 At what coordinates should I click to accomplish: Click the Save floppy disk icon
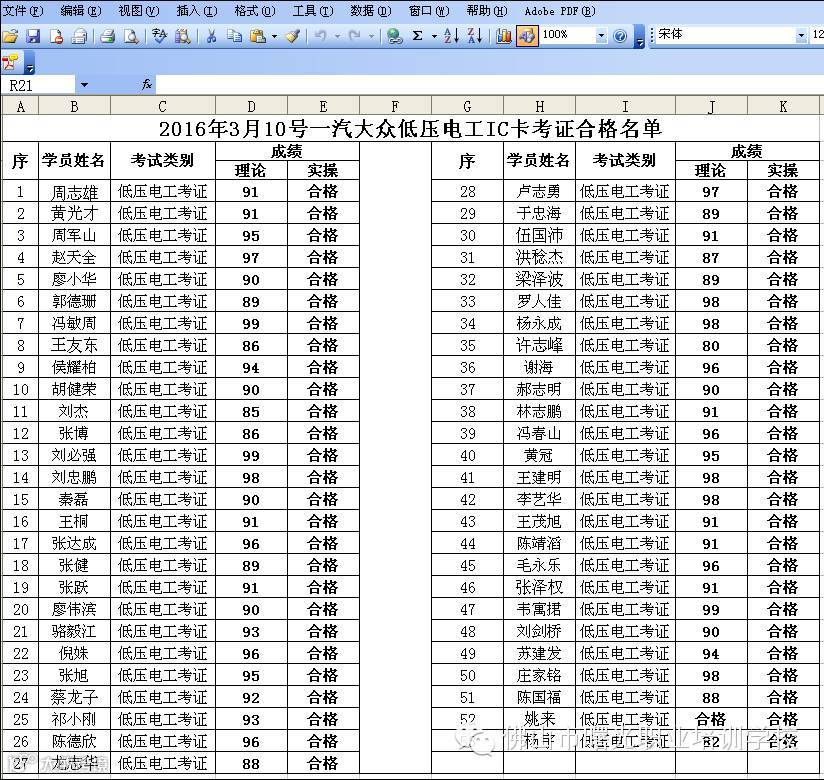(x=33, y=36)
